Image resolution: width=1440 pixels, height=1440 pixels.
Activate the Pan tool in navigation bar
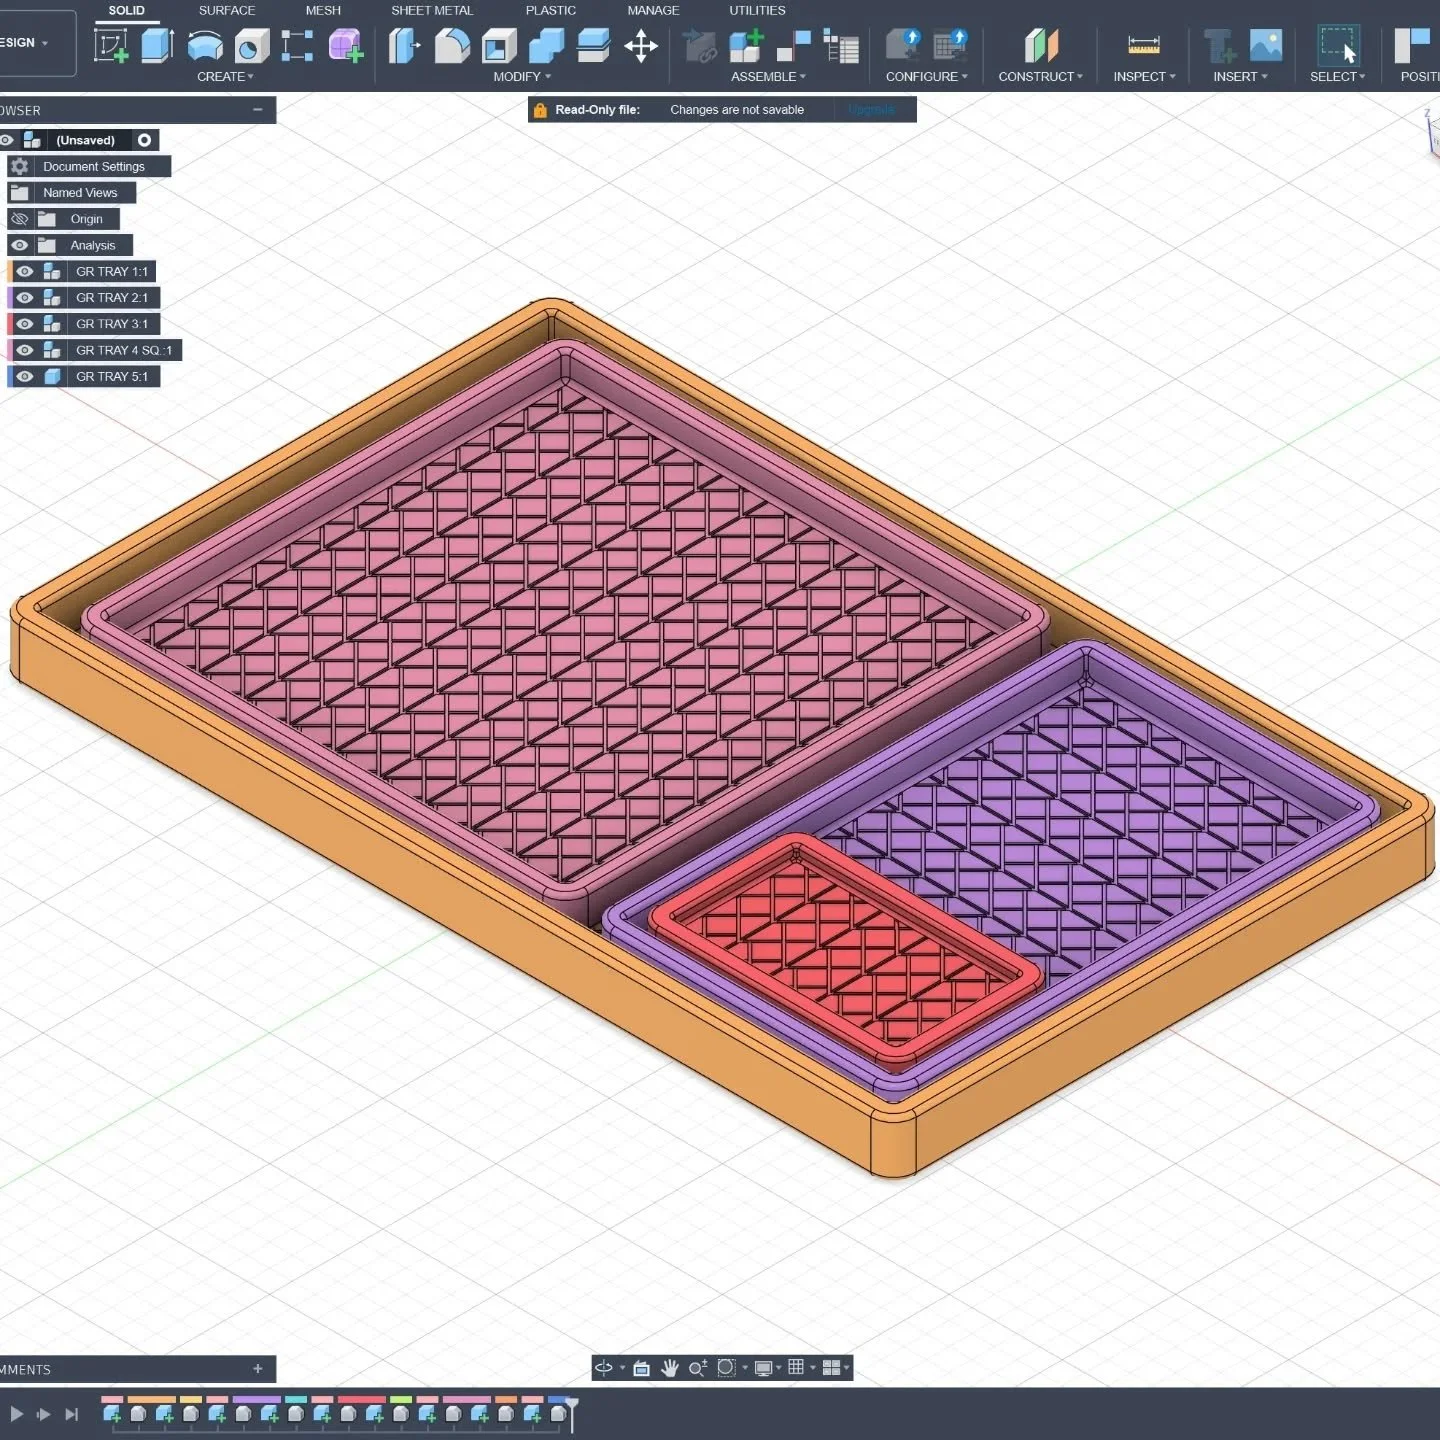[x=669, y=1368]
